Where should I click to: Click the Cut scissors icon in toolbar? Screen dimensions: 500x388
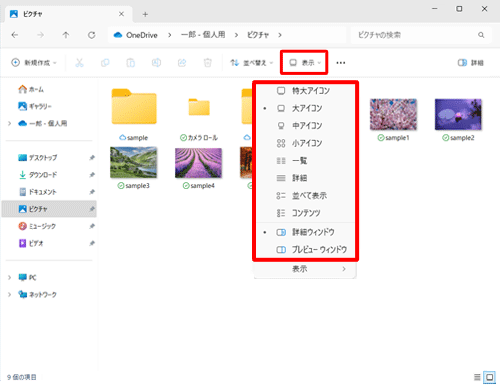(x=79, y=63)
